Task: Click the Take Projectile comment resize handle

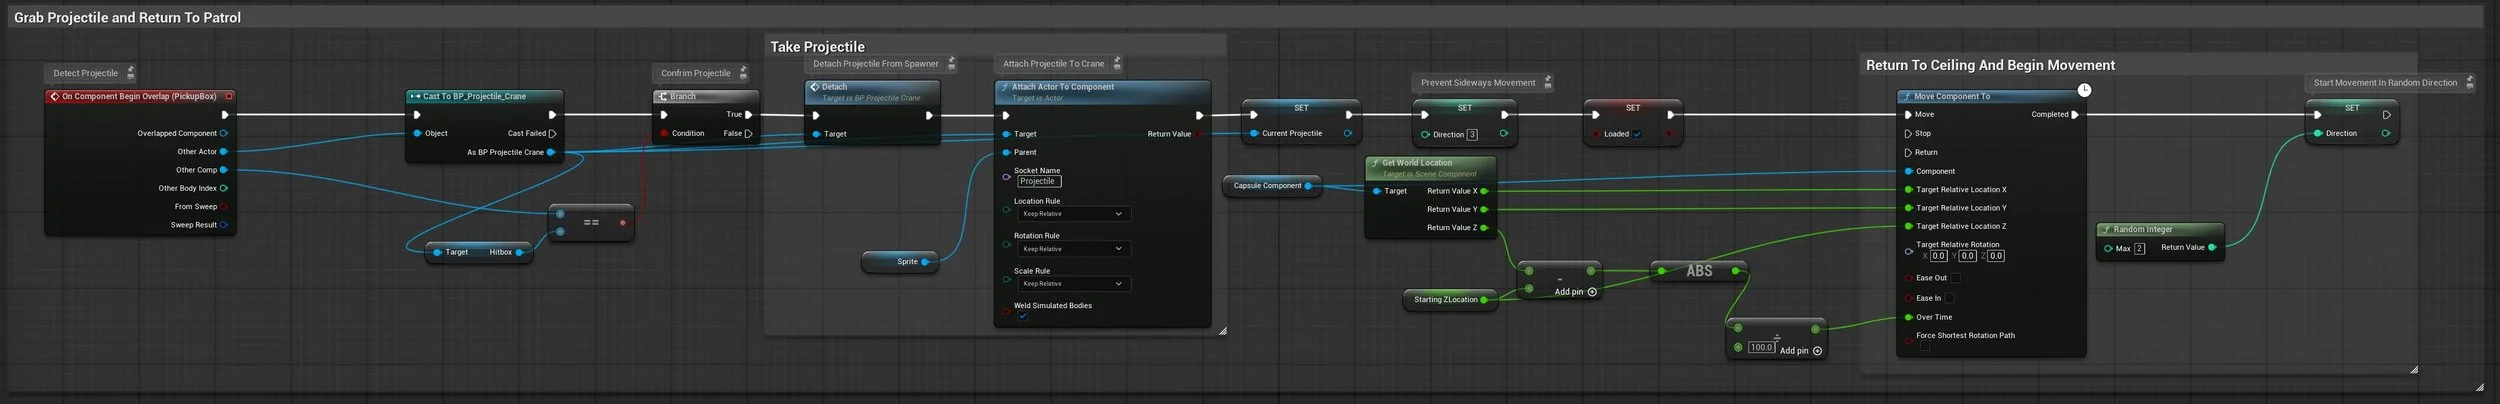Action: click(1222, 330)
